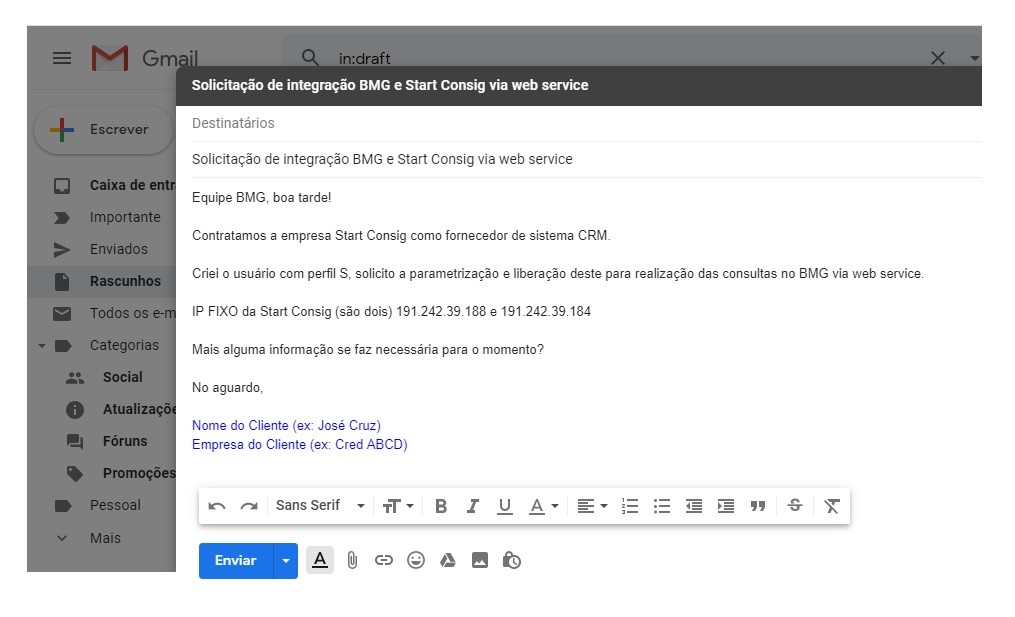Clear the in:draft search with X
Screen dimensions: 1015x617
tap(937, 58)
